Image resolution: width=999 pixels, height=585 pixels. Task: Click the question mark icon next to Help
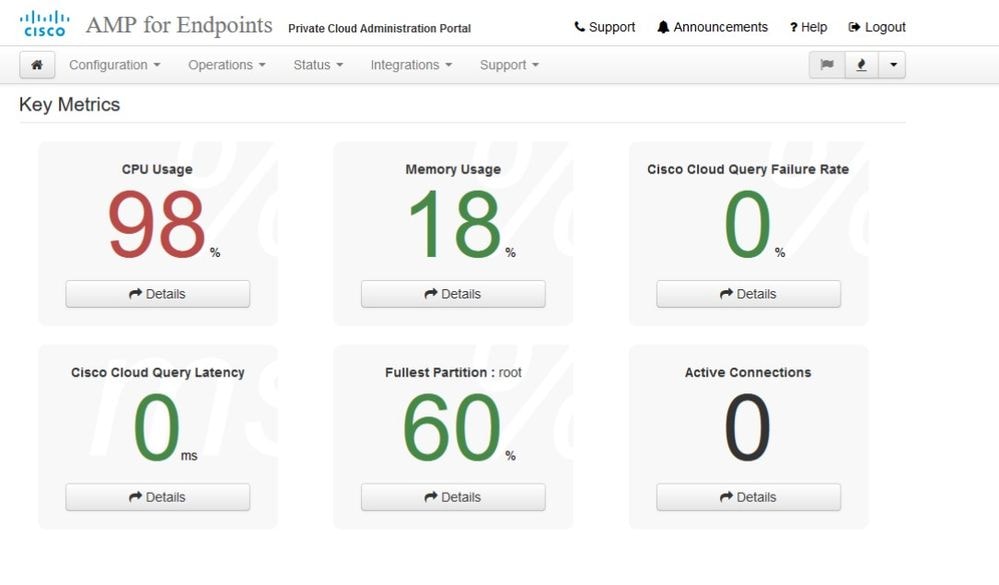click(x=794, y=27)
